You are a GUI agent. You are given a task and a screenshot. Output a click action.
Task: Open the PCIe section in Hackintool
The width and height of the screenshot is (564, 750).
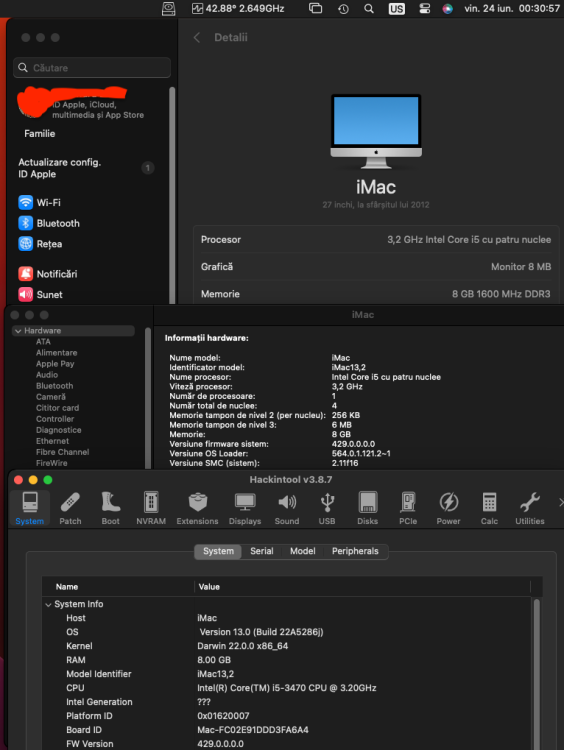point(408,508)
